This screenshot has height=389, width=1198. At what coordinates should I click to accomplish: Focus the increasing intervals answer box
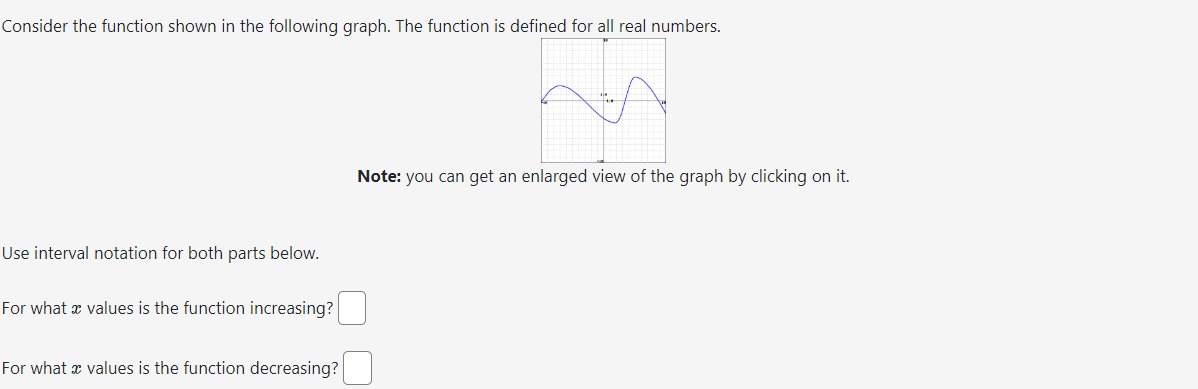(352, 308)
